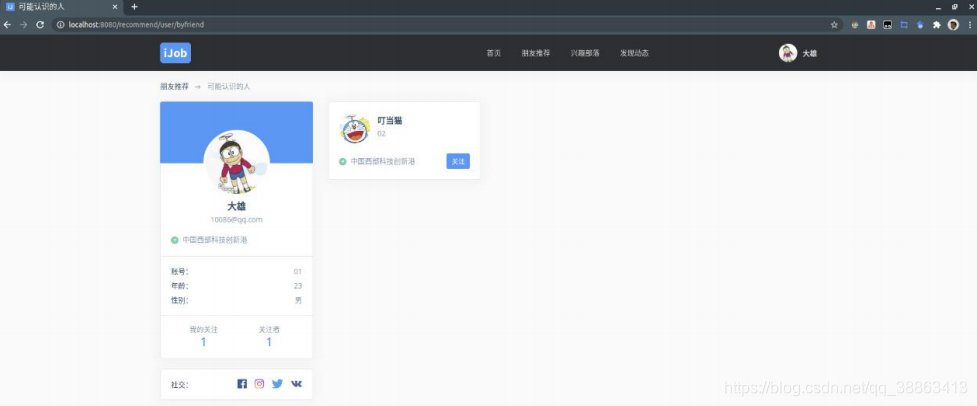977x406 pixels.
Task: Open 兴趣部落 in the navbar
Action: 585,53
